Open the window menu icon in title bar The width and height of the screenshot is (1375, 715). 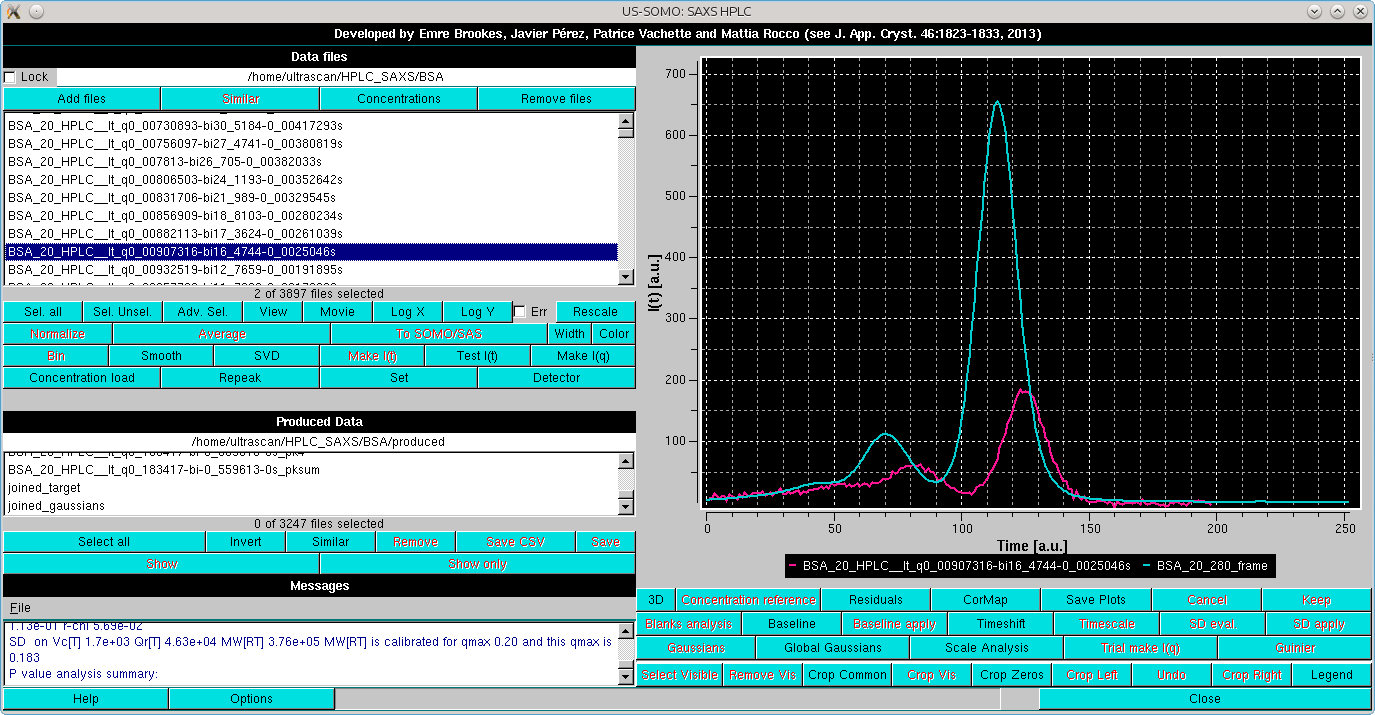[13, 10]
